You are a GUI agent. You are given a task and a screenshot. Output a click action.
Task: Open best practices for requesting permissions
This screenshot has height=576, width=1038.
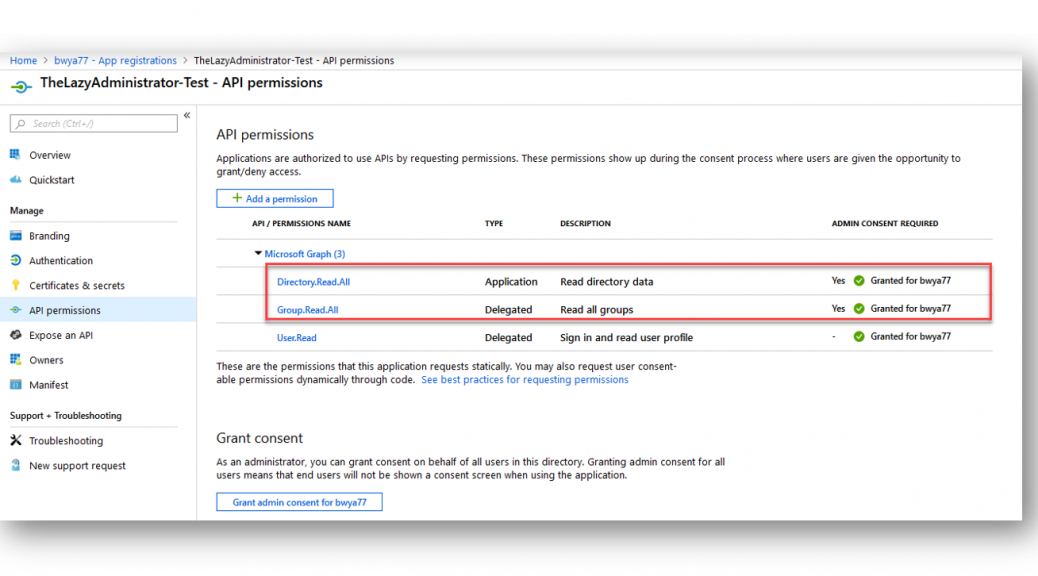coord(525,379)
